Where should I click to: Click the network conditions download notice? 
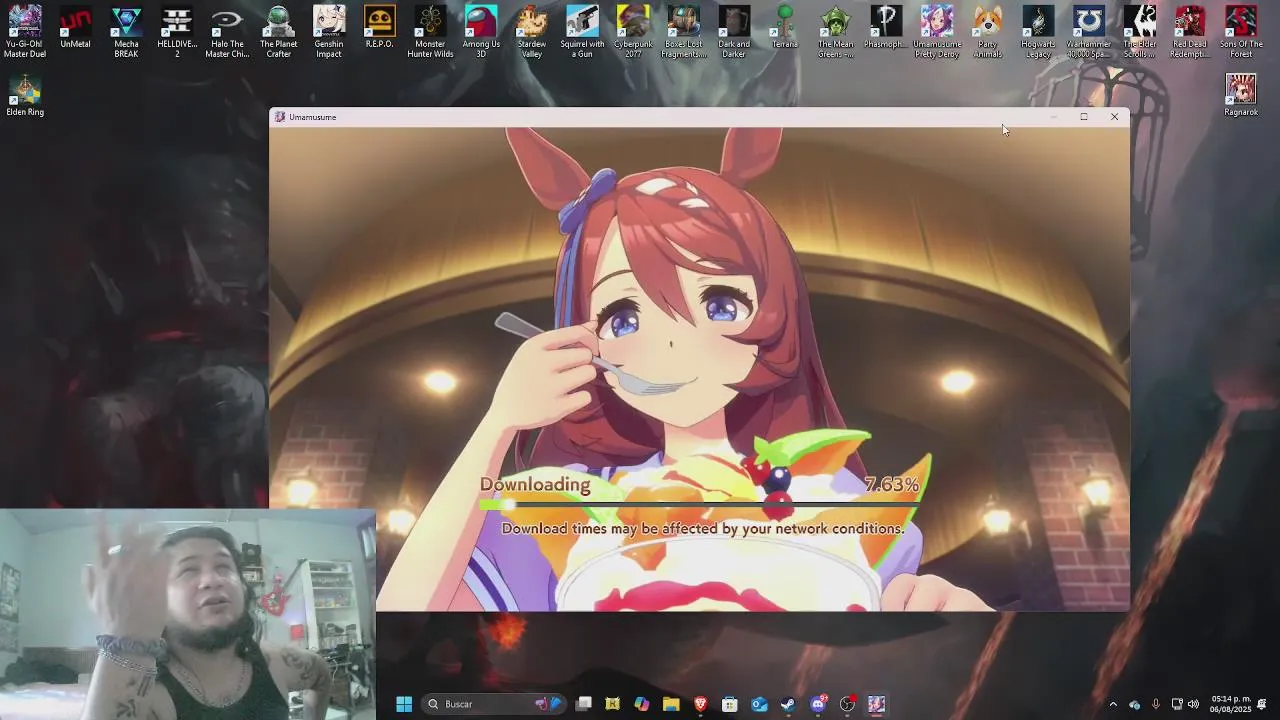[702, 529]
